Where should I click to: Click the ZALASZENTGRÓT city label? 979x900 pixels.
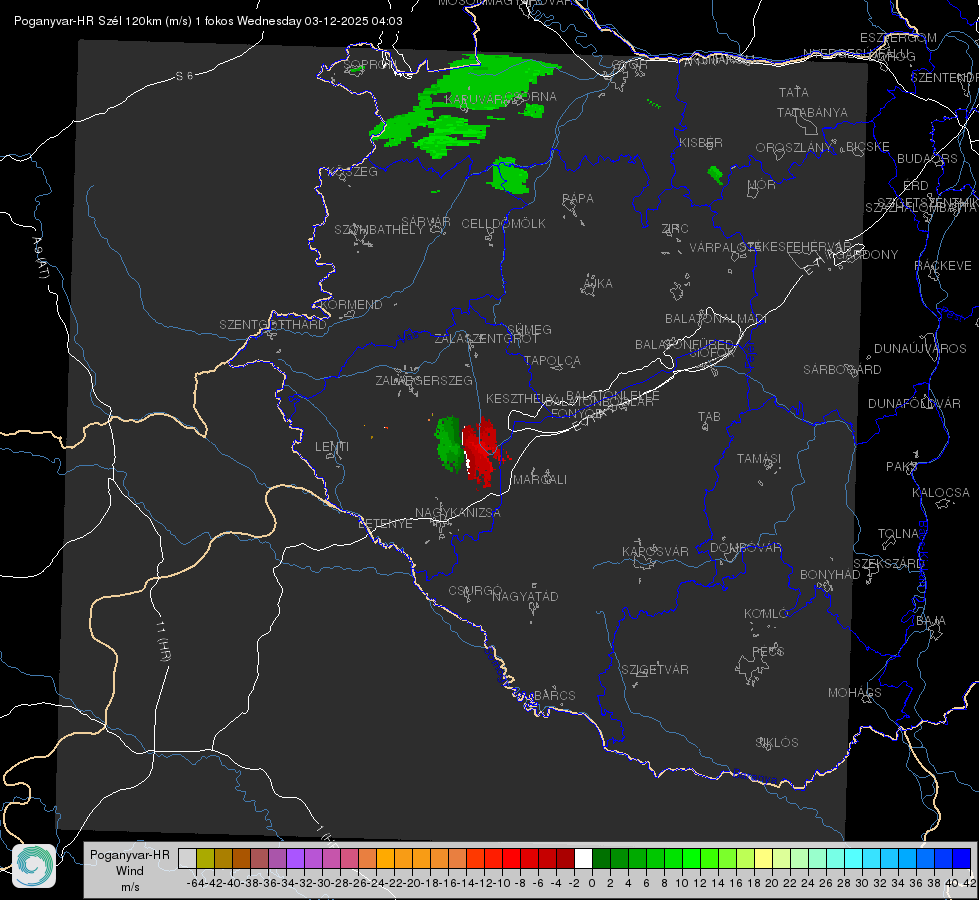(x=486, y=339)
